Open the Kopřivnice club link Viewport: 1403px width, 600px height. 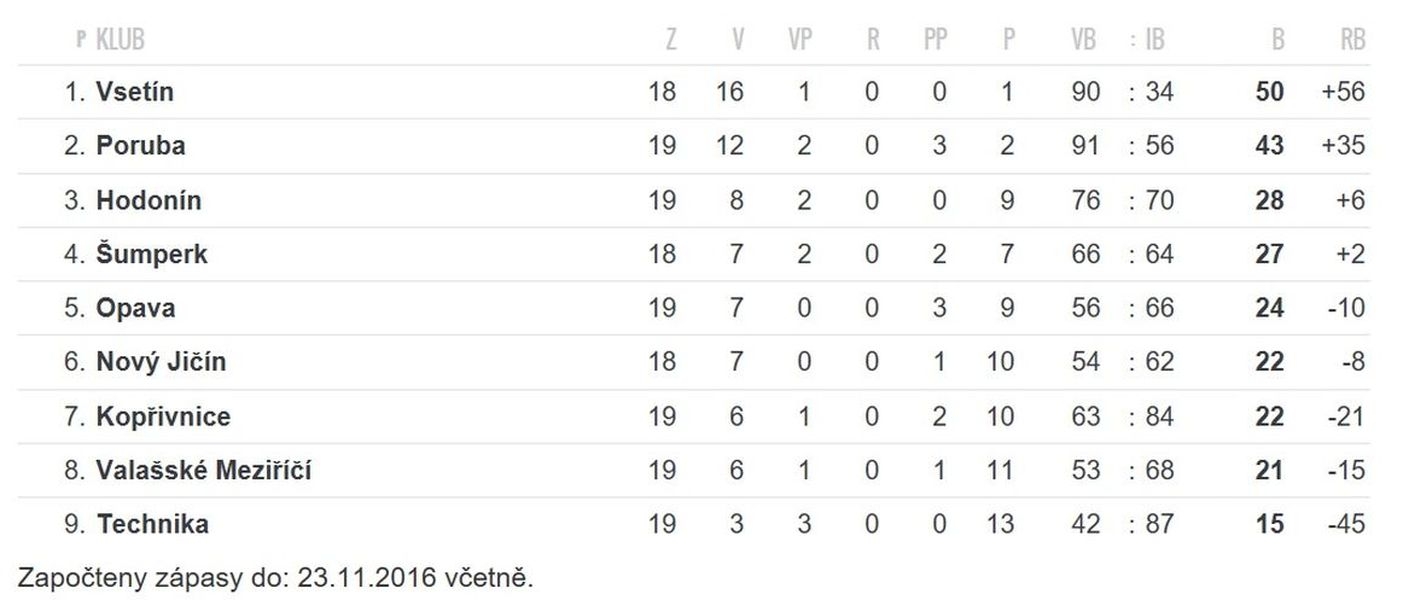[x=163, y=416]
